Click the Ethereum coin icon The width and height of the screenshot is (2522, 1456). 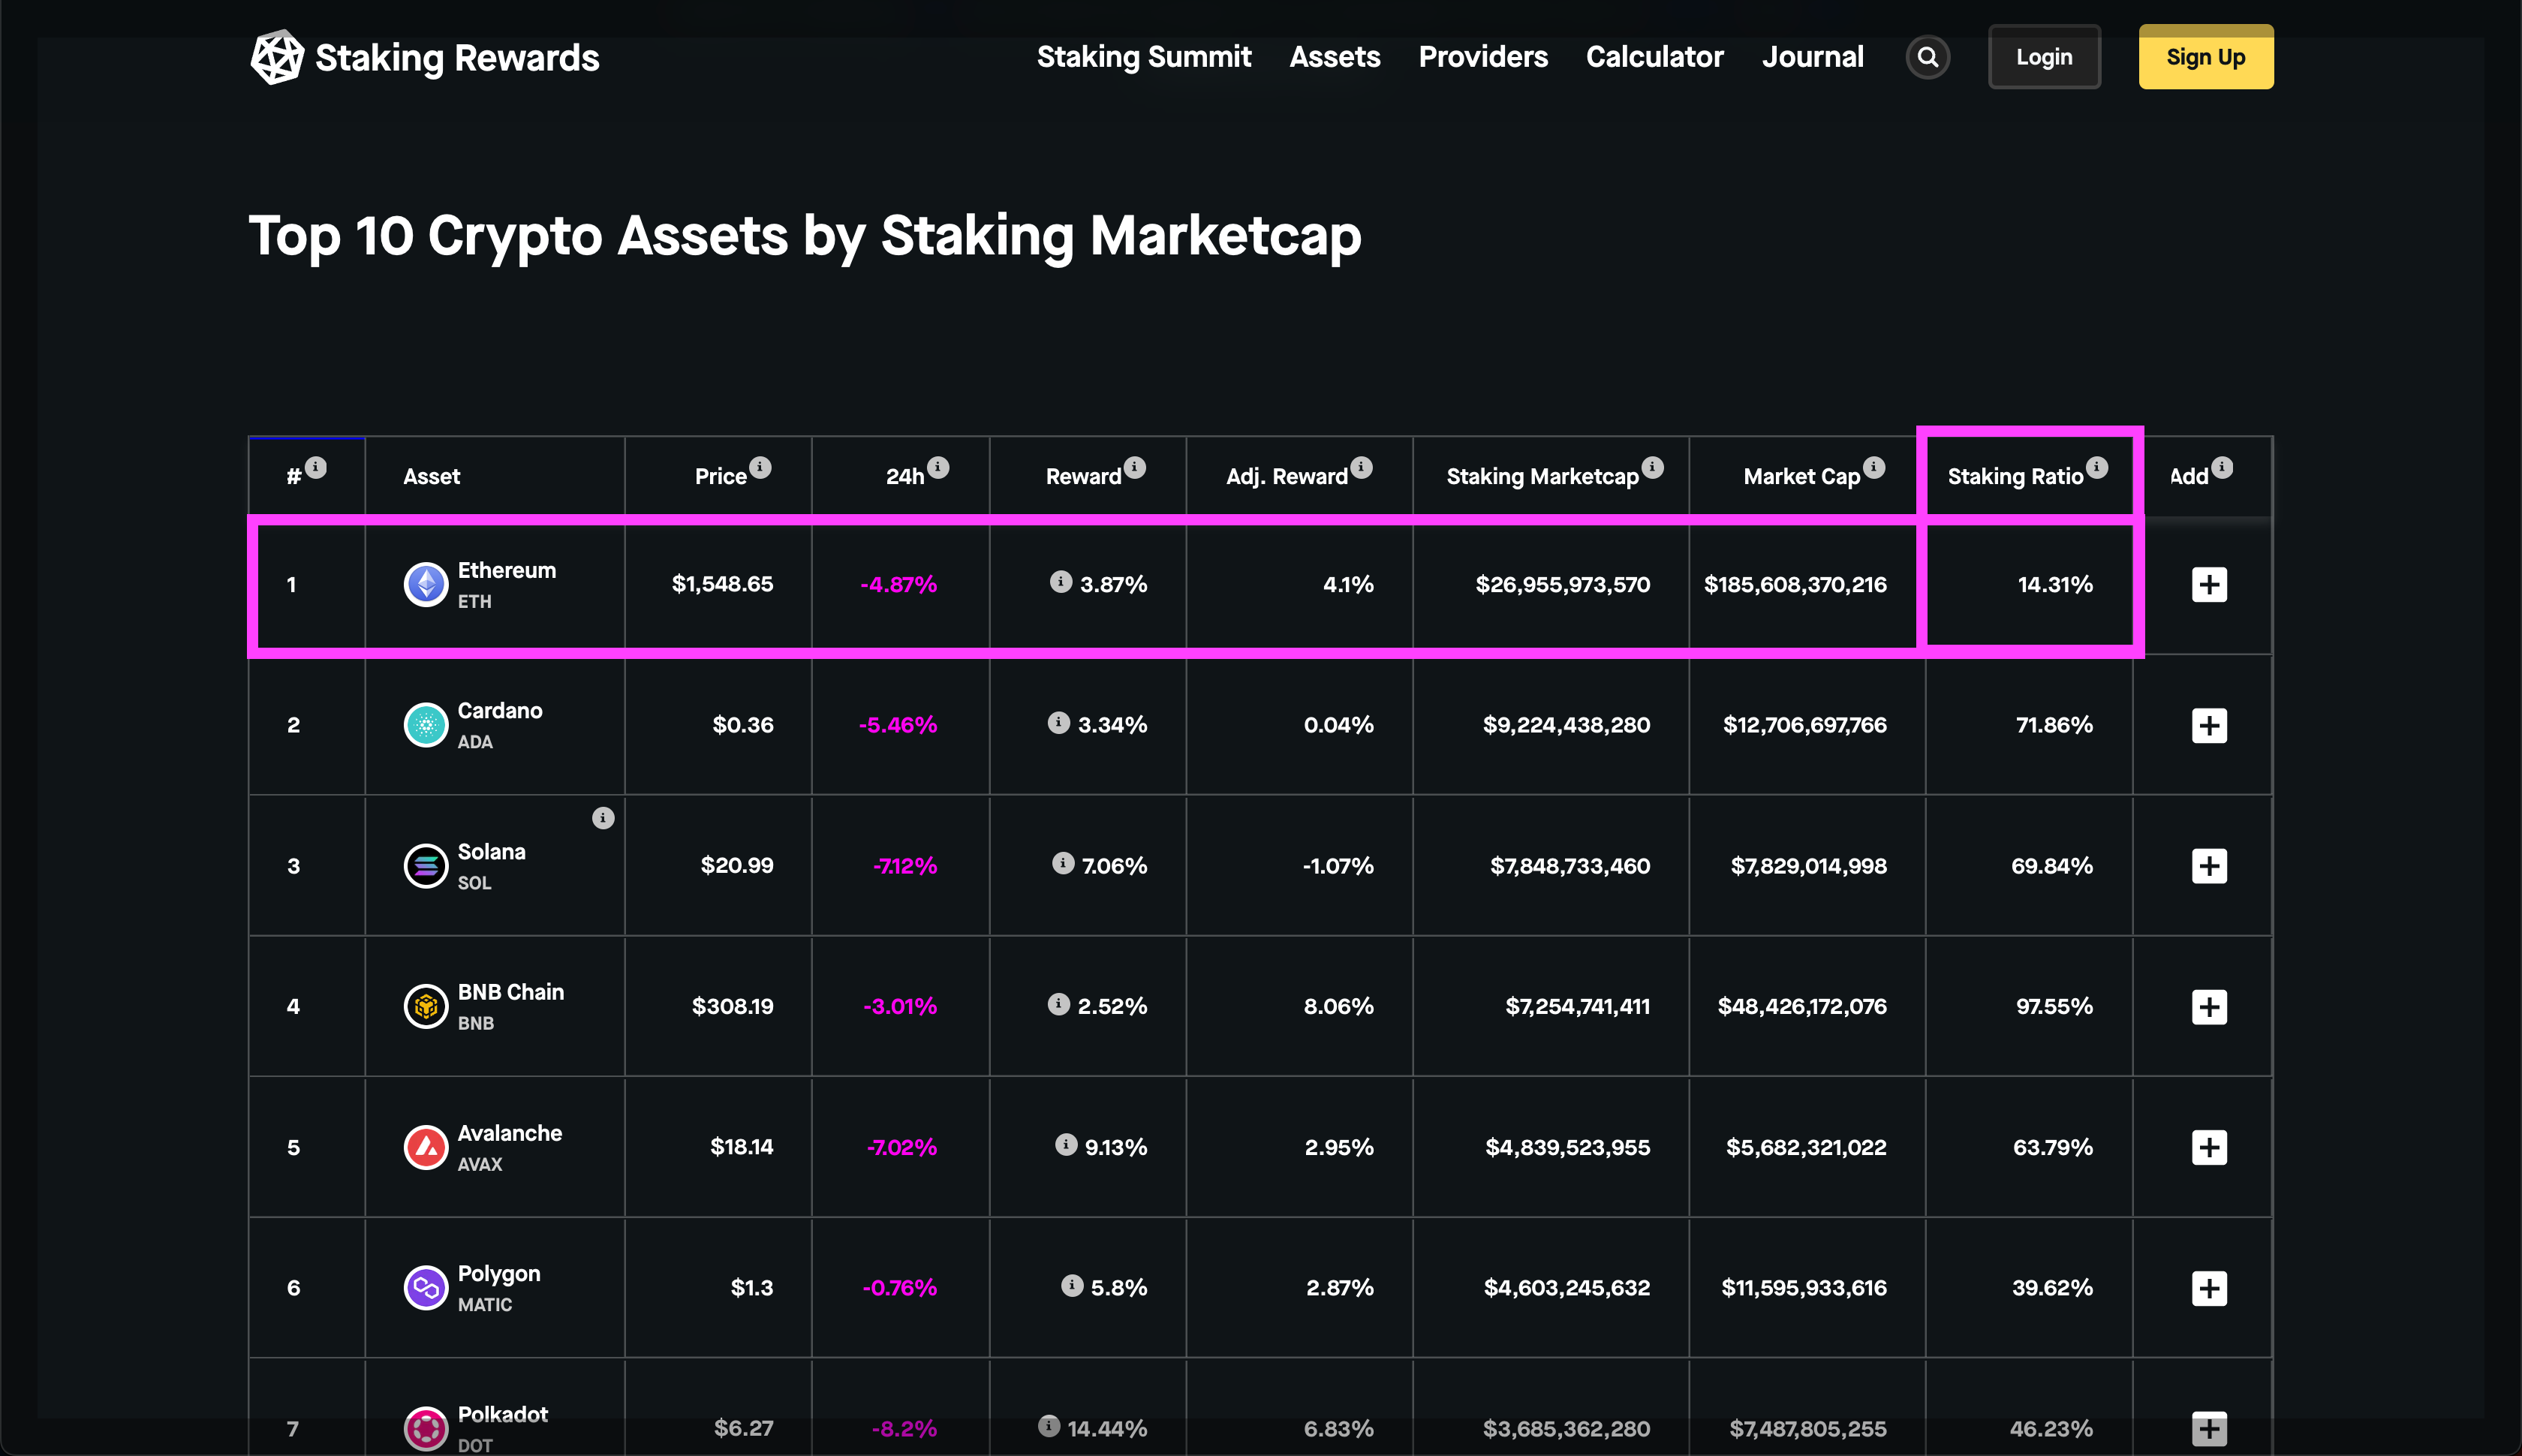click(x=425, y=584)
